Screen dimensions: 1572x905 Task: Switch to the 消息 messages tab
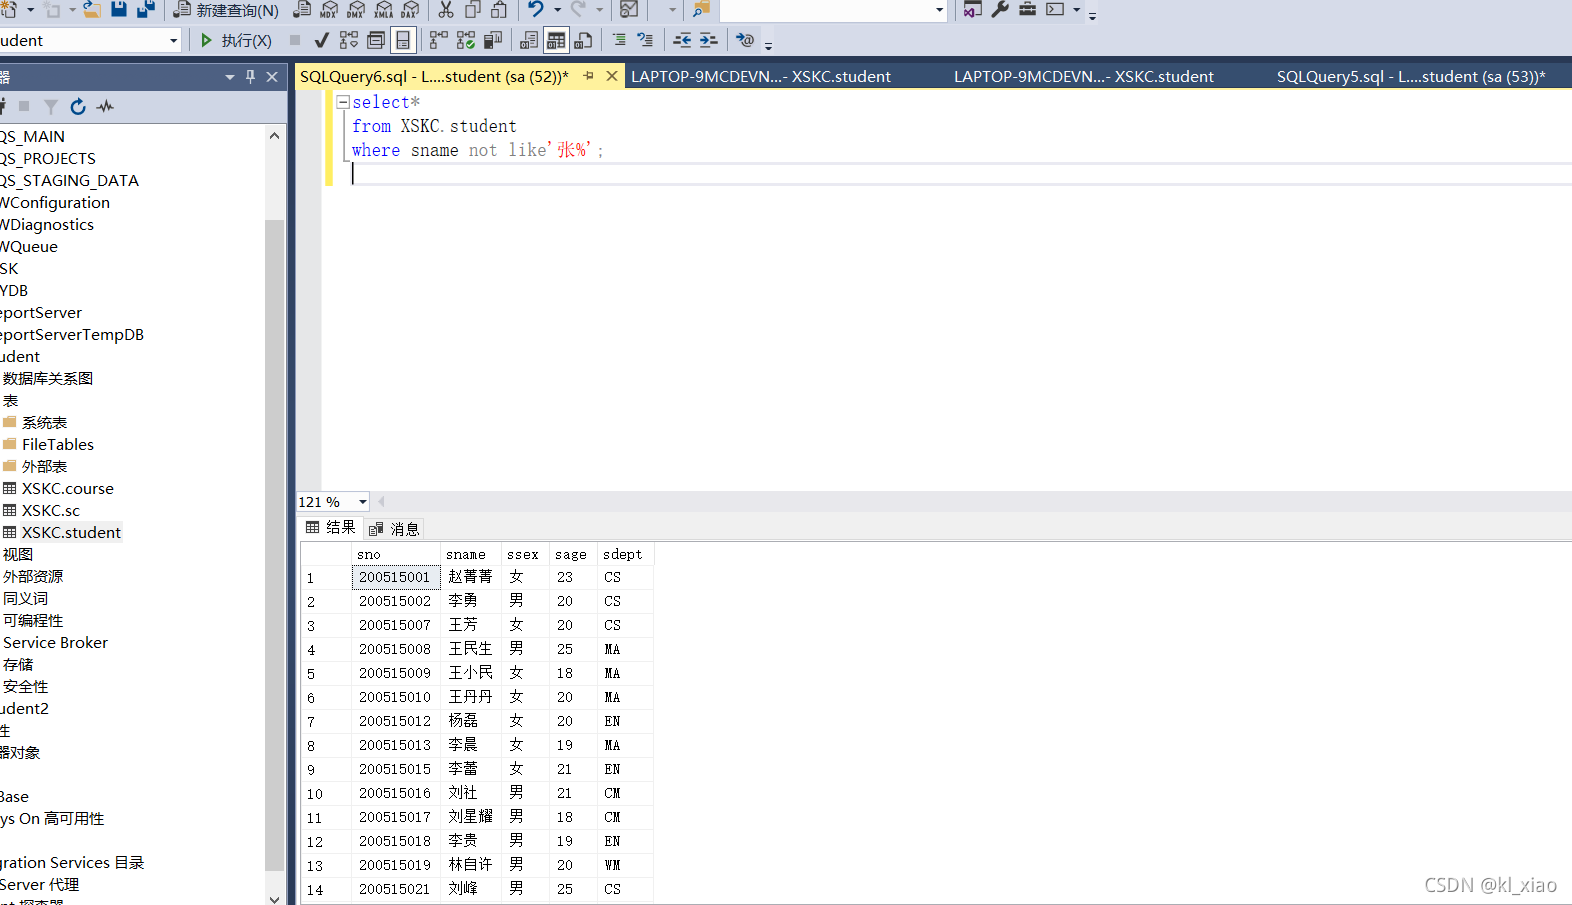[x=394, y=528]
